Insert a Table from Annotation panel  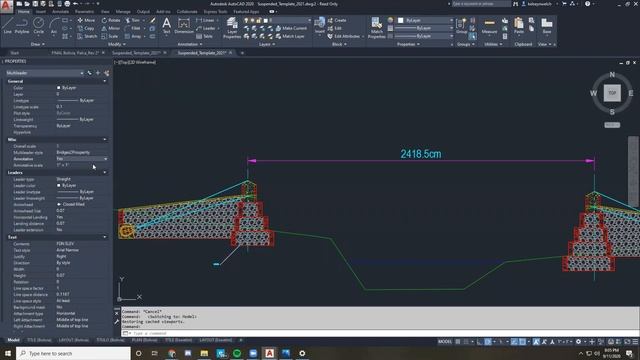tap(204, 36)
